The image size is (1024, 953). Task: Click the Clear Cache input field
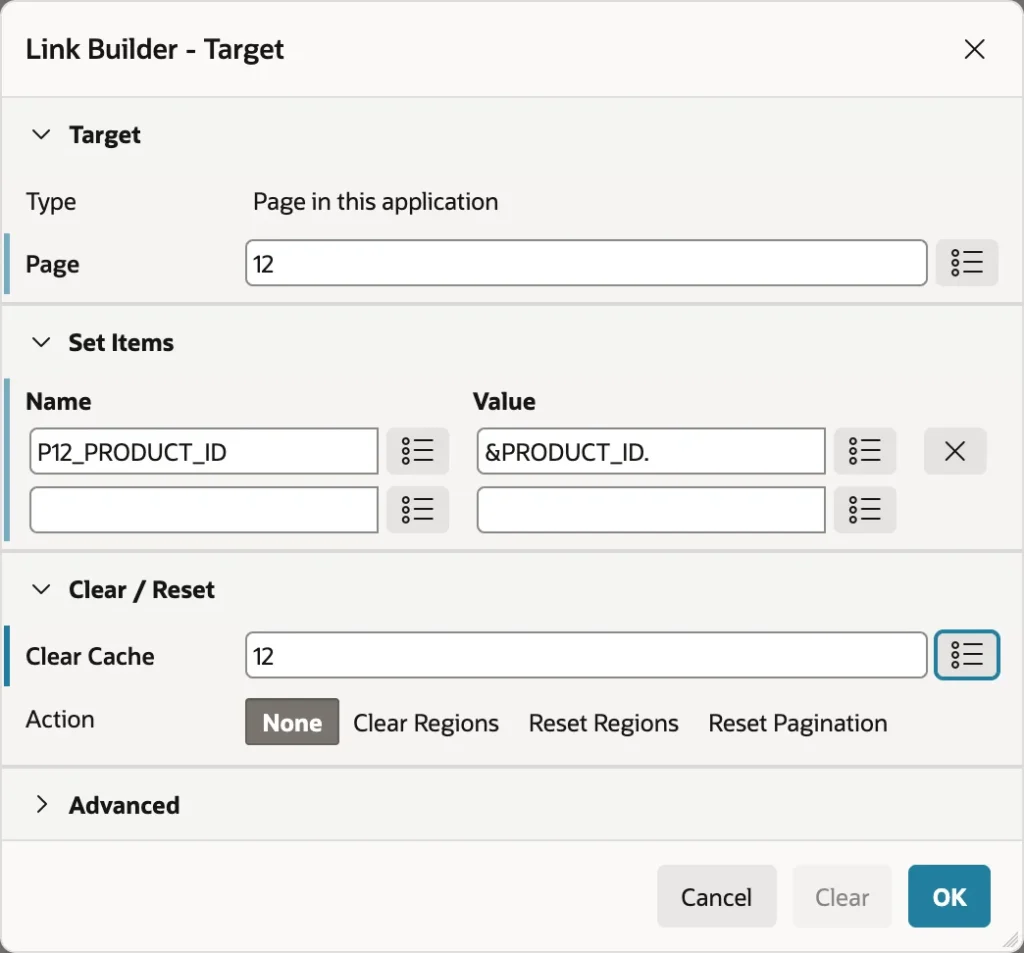[x=586, y=655]
